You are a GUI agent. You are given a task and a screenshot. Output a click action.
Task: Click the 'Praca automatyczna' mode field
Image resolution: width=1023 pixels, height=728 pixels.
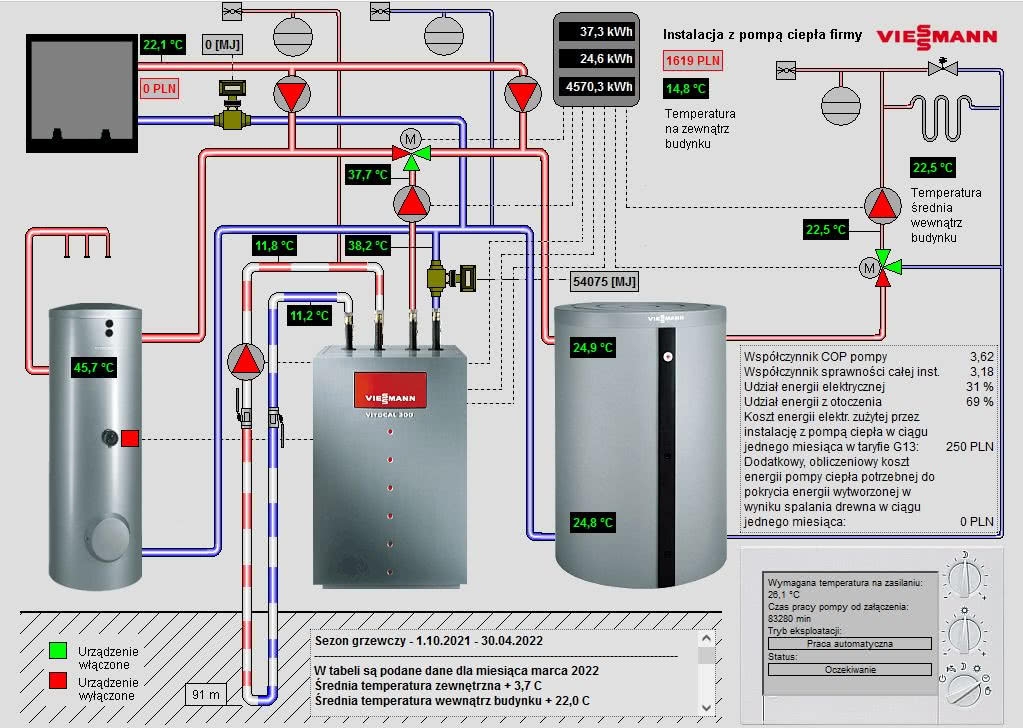pyautogui.click(x=849, y=644)
